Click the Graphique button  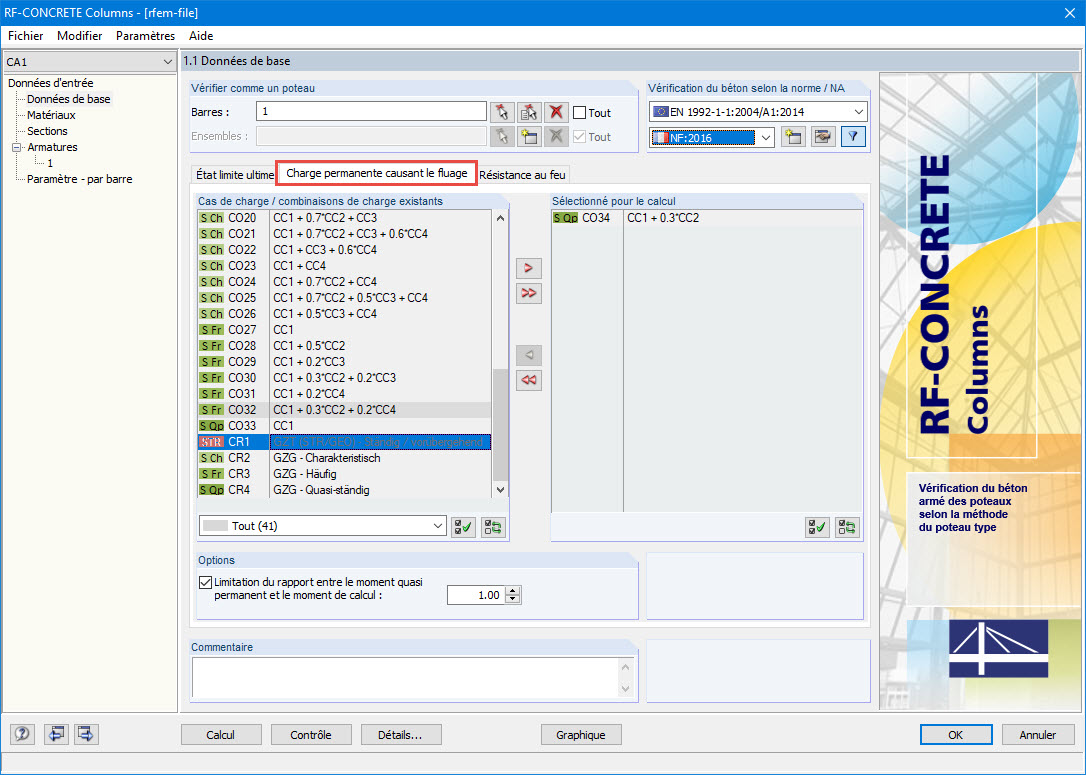(x=580, y=735)
